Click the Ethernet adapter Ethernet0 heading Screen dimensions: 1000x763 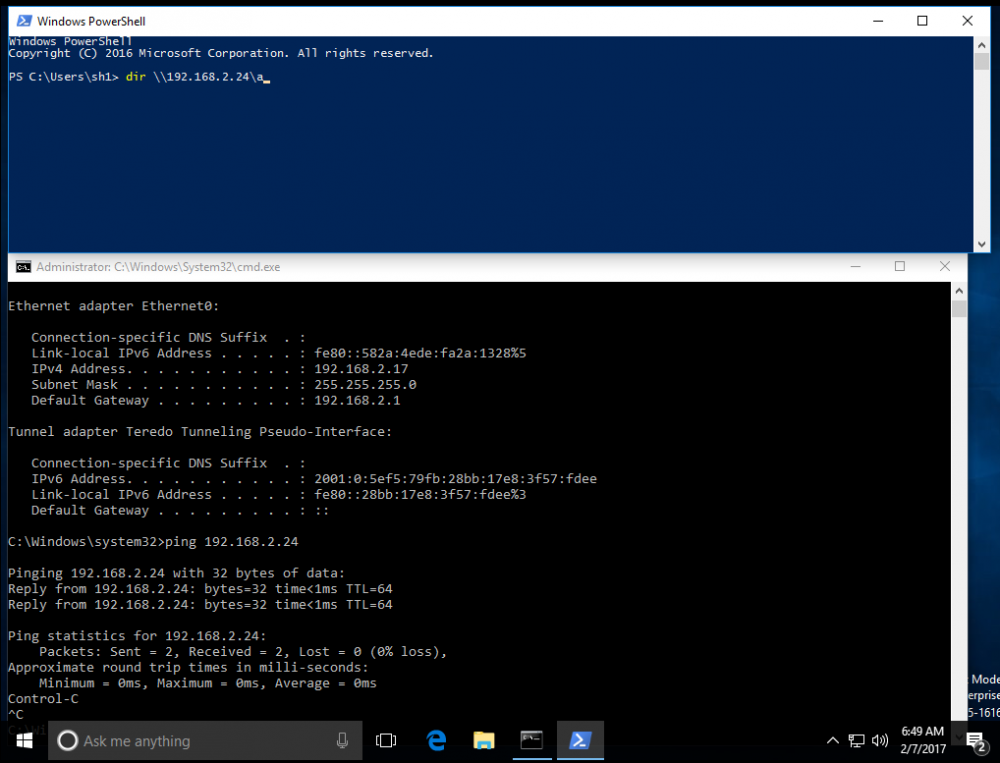click(x=114, y=306)
